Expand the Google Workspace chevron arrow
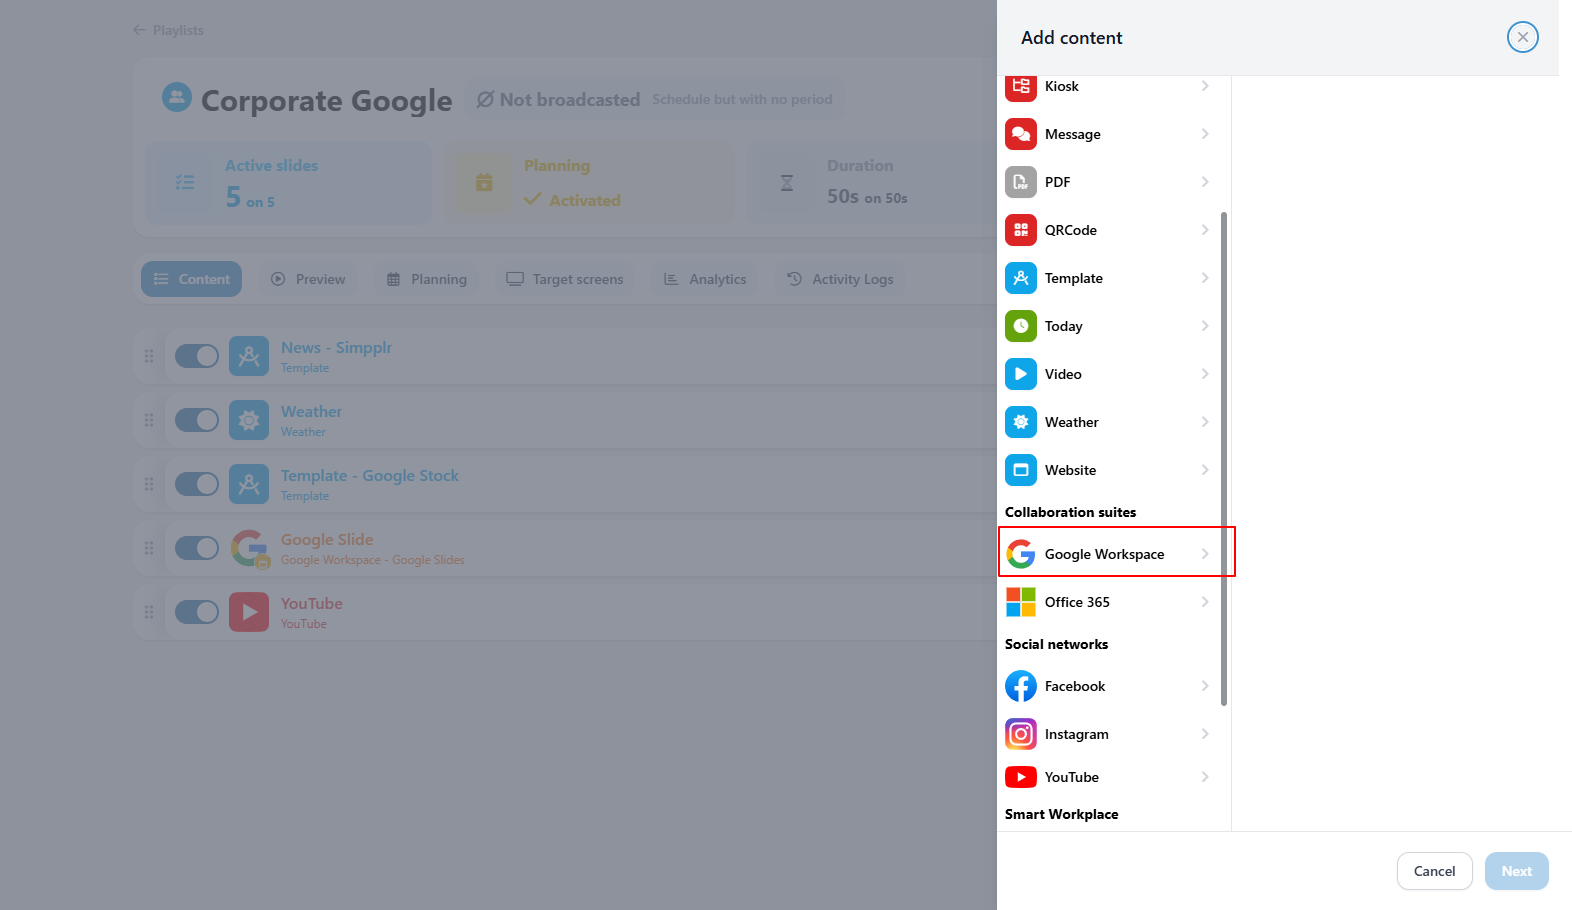This screenshot has height=910, width=1572. pyautogui.click(x=1205, y=554)
